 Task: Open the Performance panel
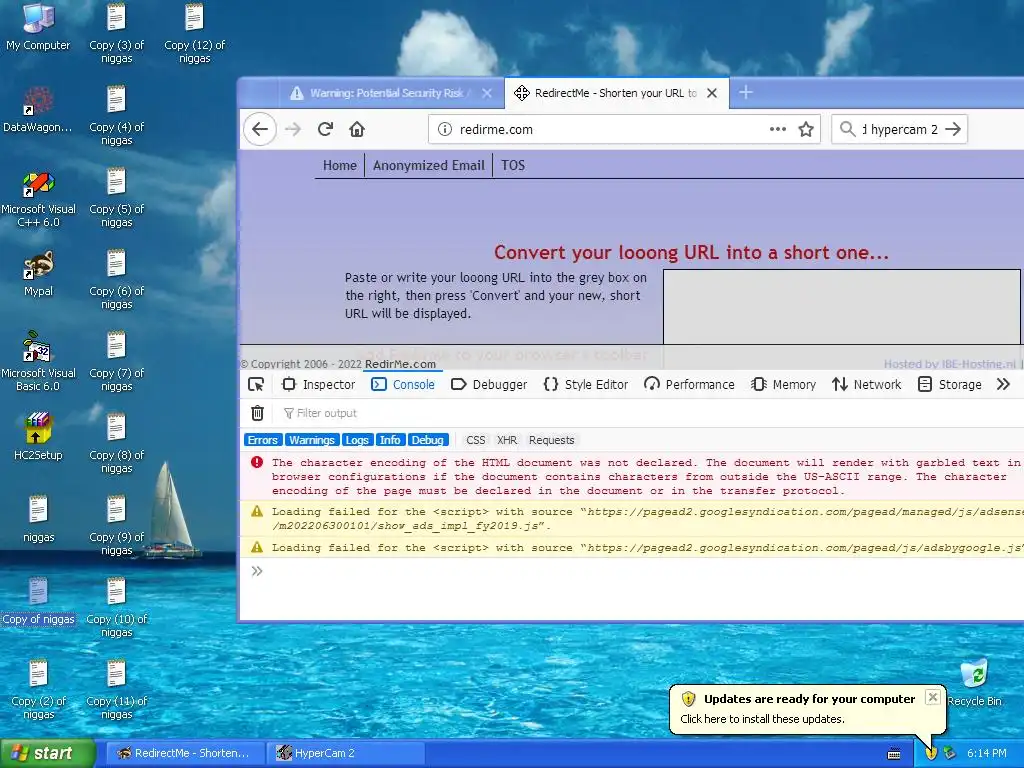(689, 385)
